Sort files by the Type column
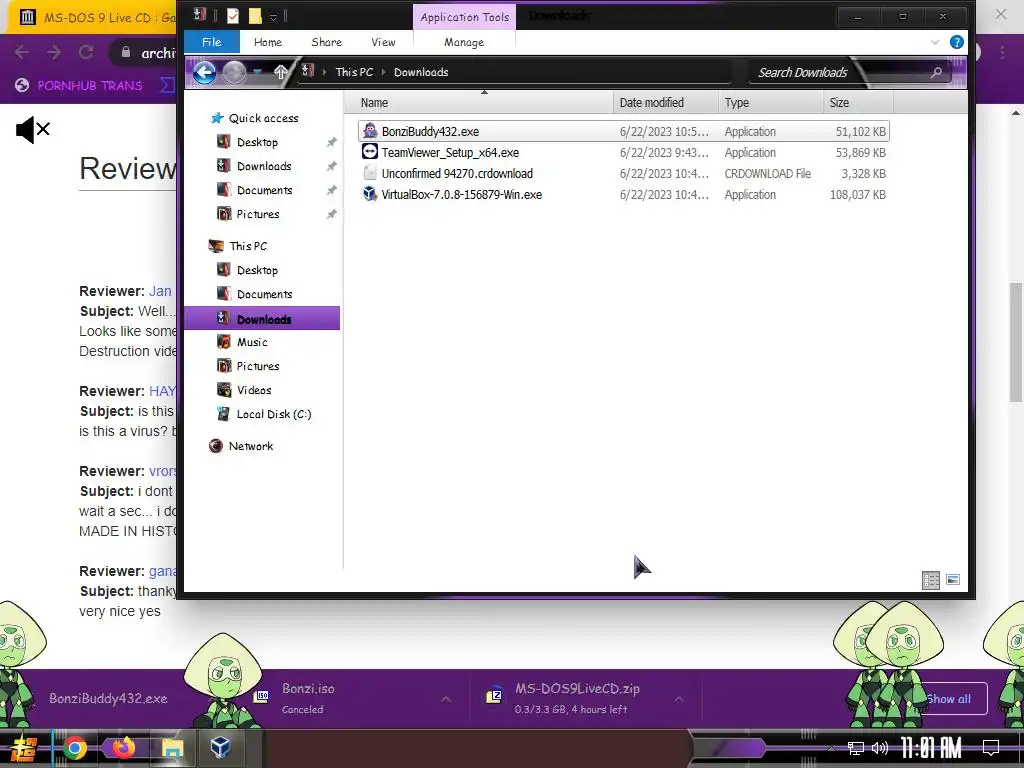The image size is (1024, 768). coord(771,103)
